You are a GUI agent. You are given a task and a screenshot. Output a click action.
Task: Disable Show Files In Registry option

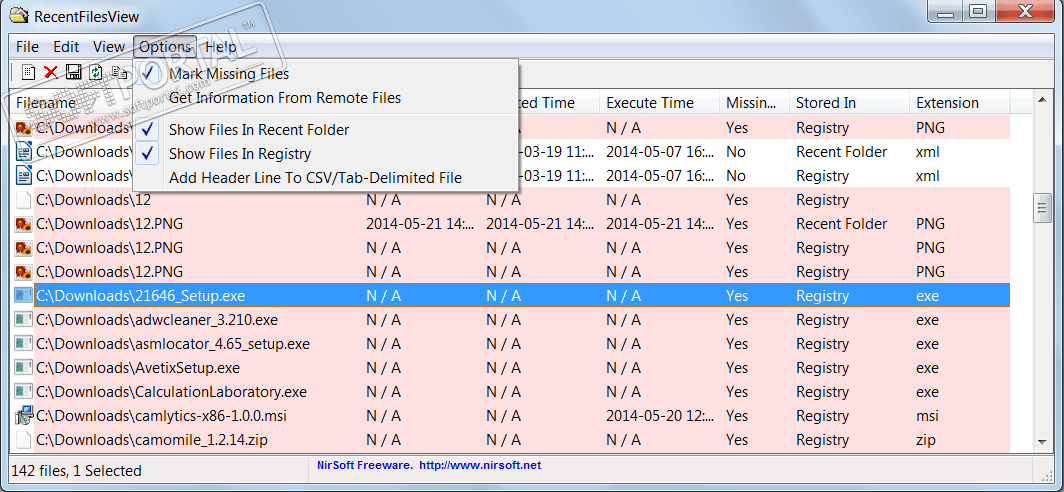[x=239, y=154]
